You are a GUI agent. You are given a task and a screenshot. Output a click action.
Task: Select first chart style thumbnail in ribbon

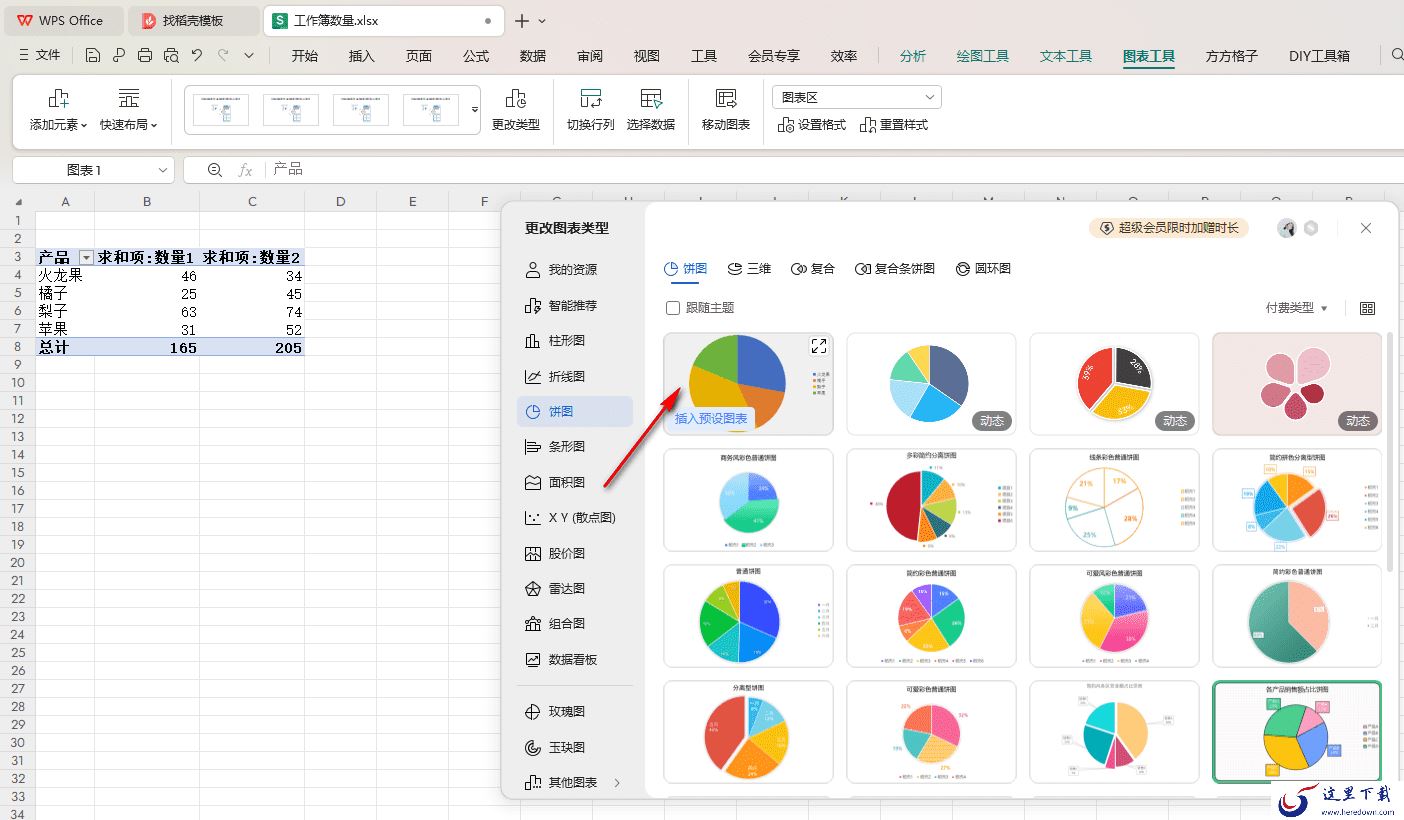point(221,110)
